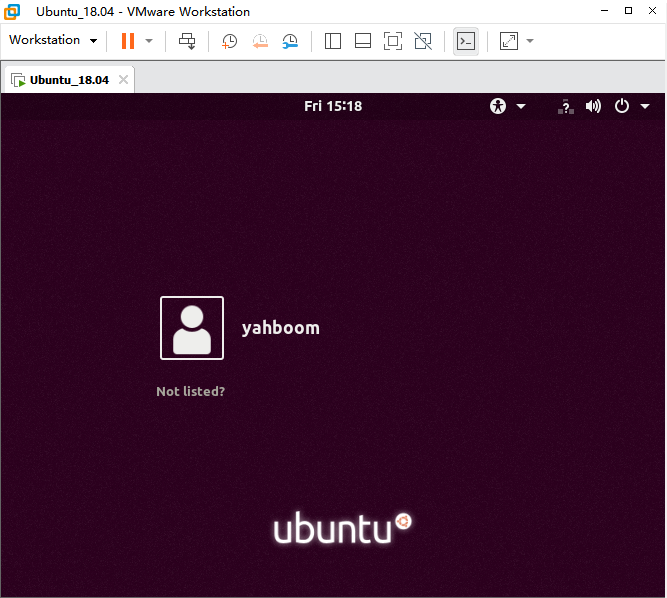Click the stretch guest display icon
This screenshot has width=667, height=598.
509,41
